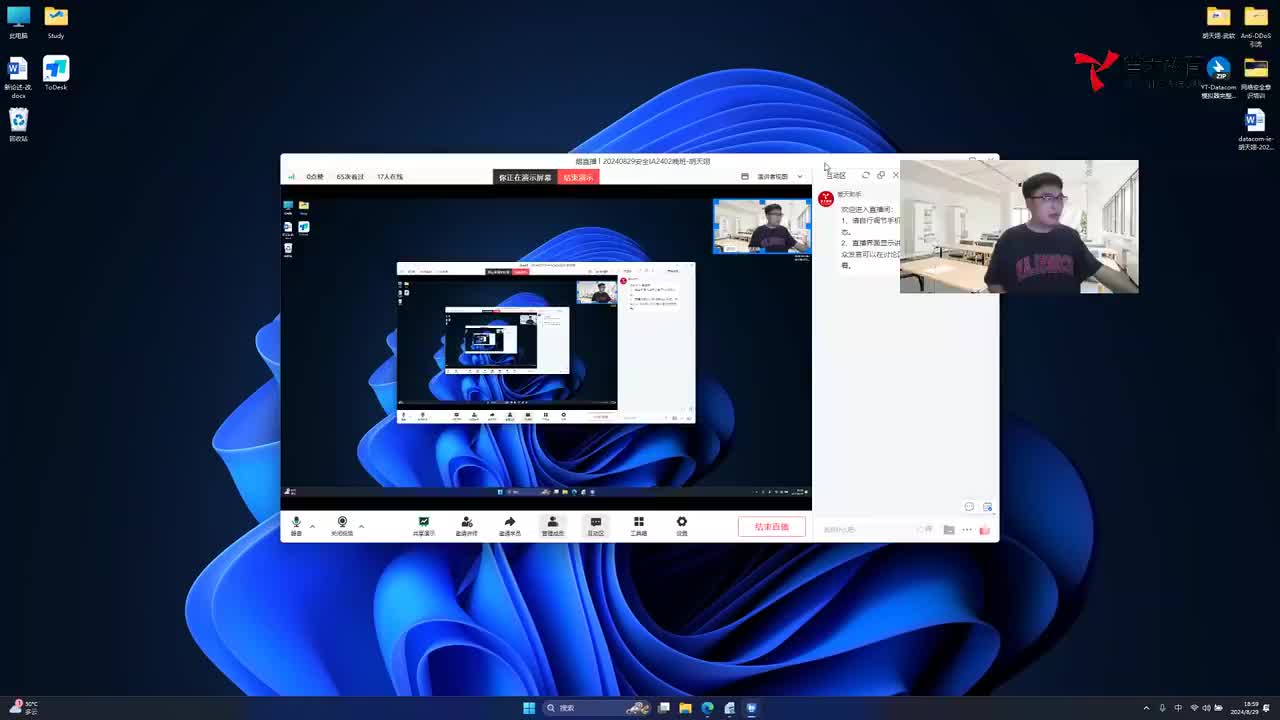Open the ToDesk desktop shortcut
The width and height of the screenshot is (1280, 720).
[56, 73]
